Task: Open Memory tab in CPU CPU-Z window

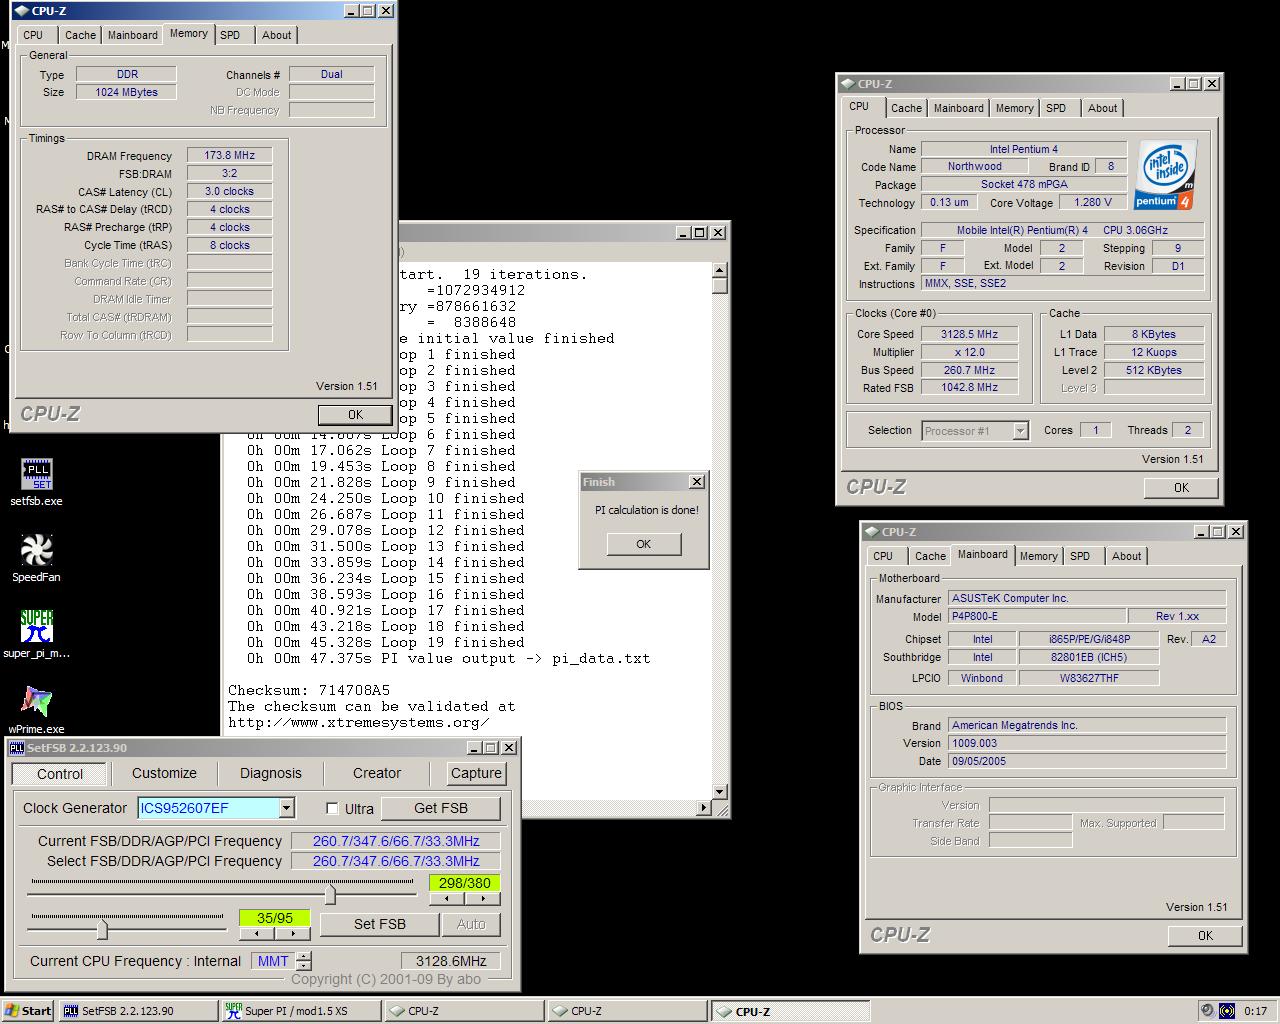Action: 1014,108
